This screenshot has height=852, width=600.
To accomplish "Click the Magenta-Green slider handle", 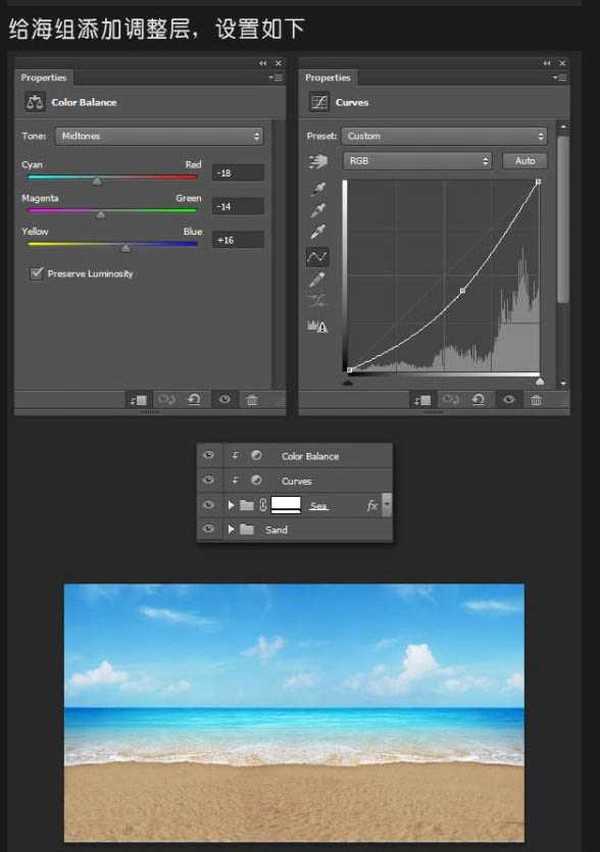I will point(101,215).
